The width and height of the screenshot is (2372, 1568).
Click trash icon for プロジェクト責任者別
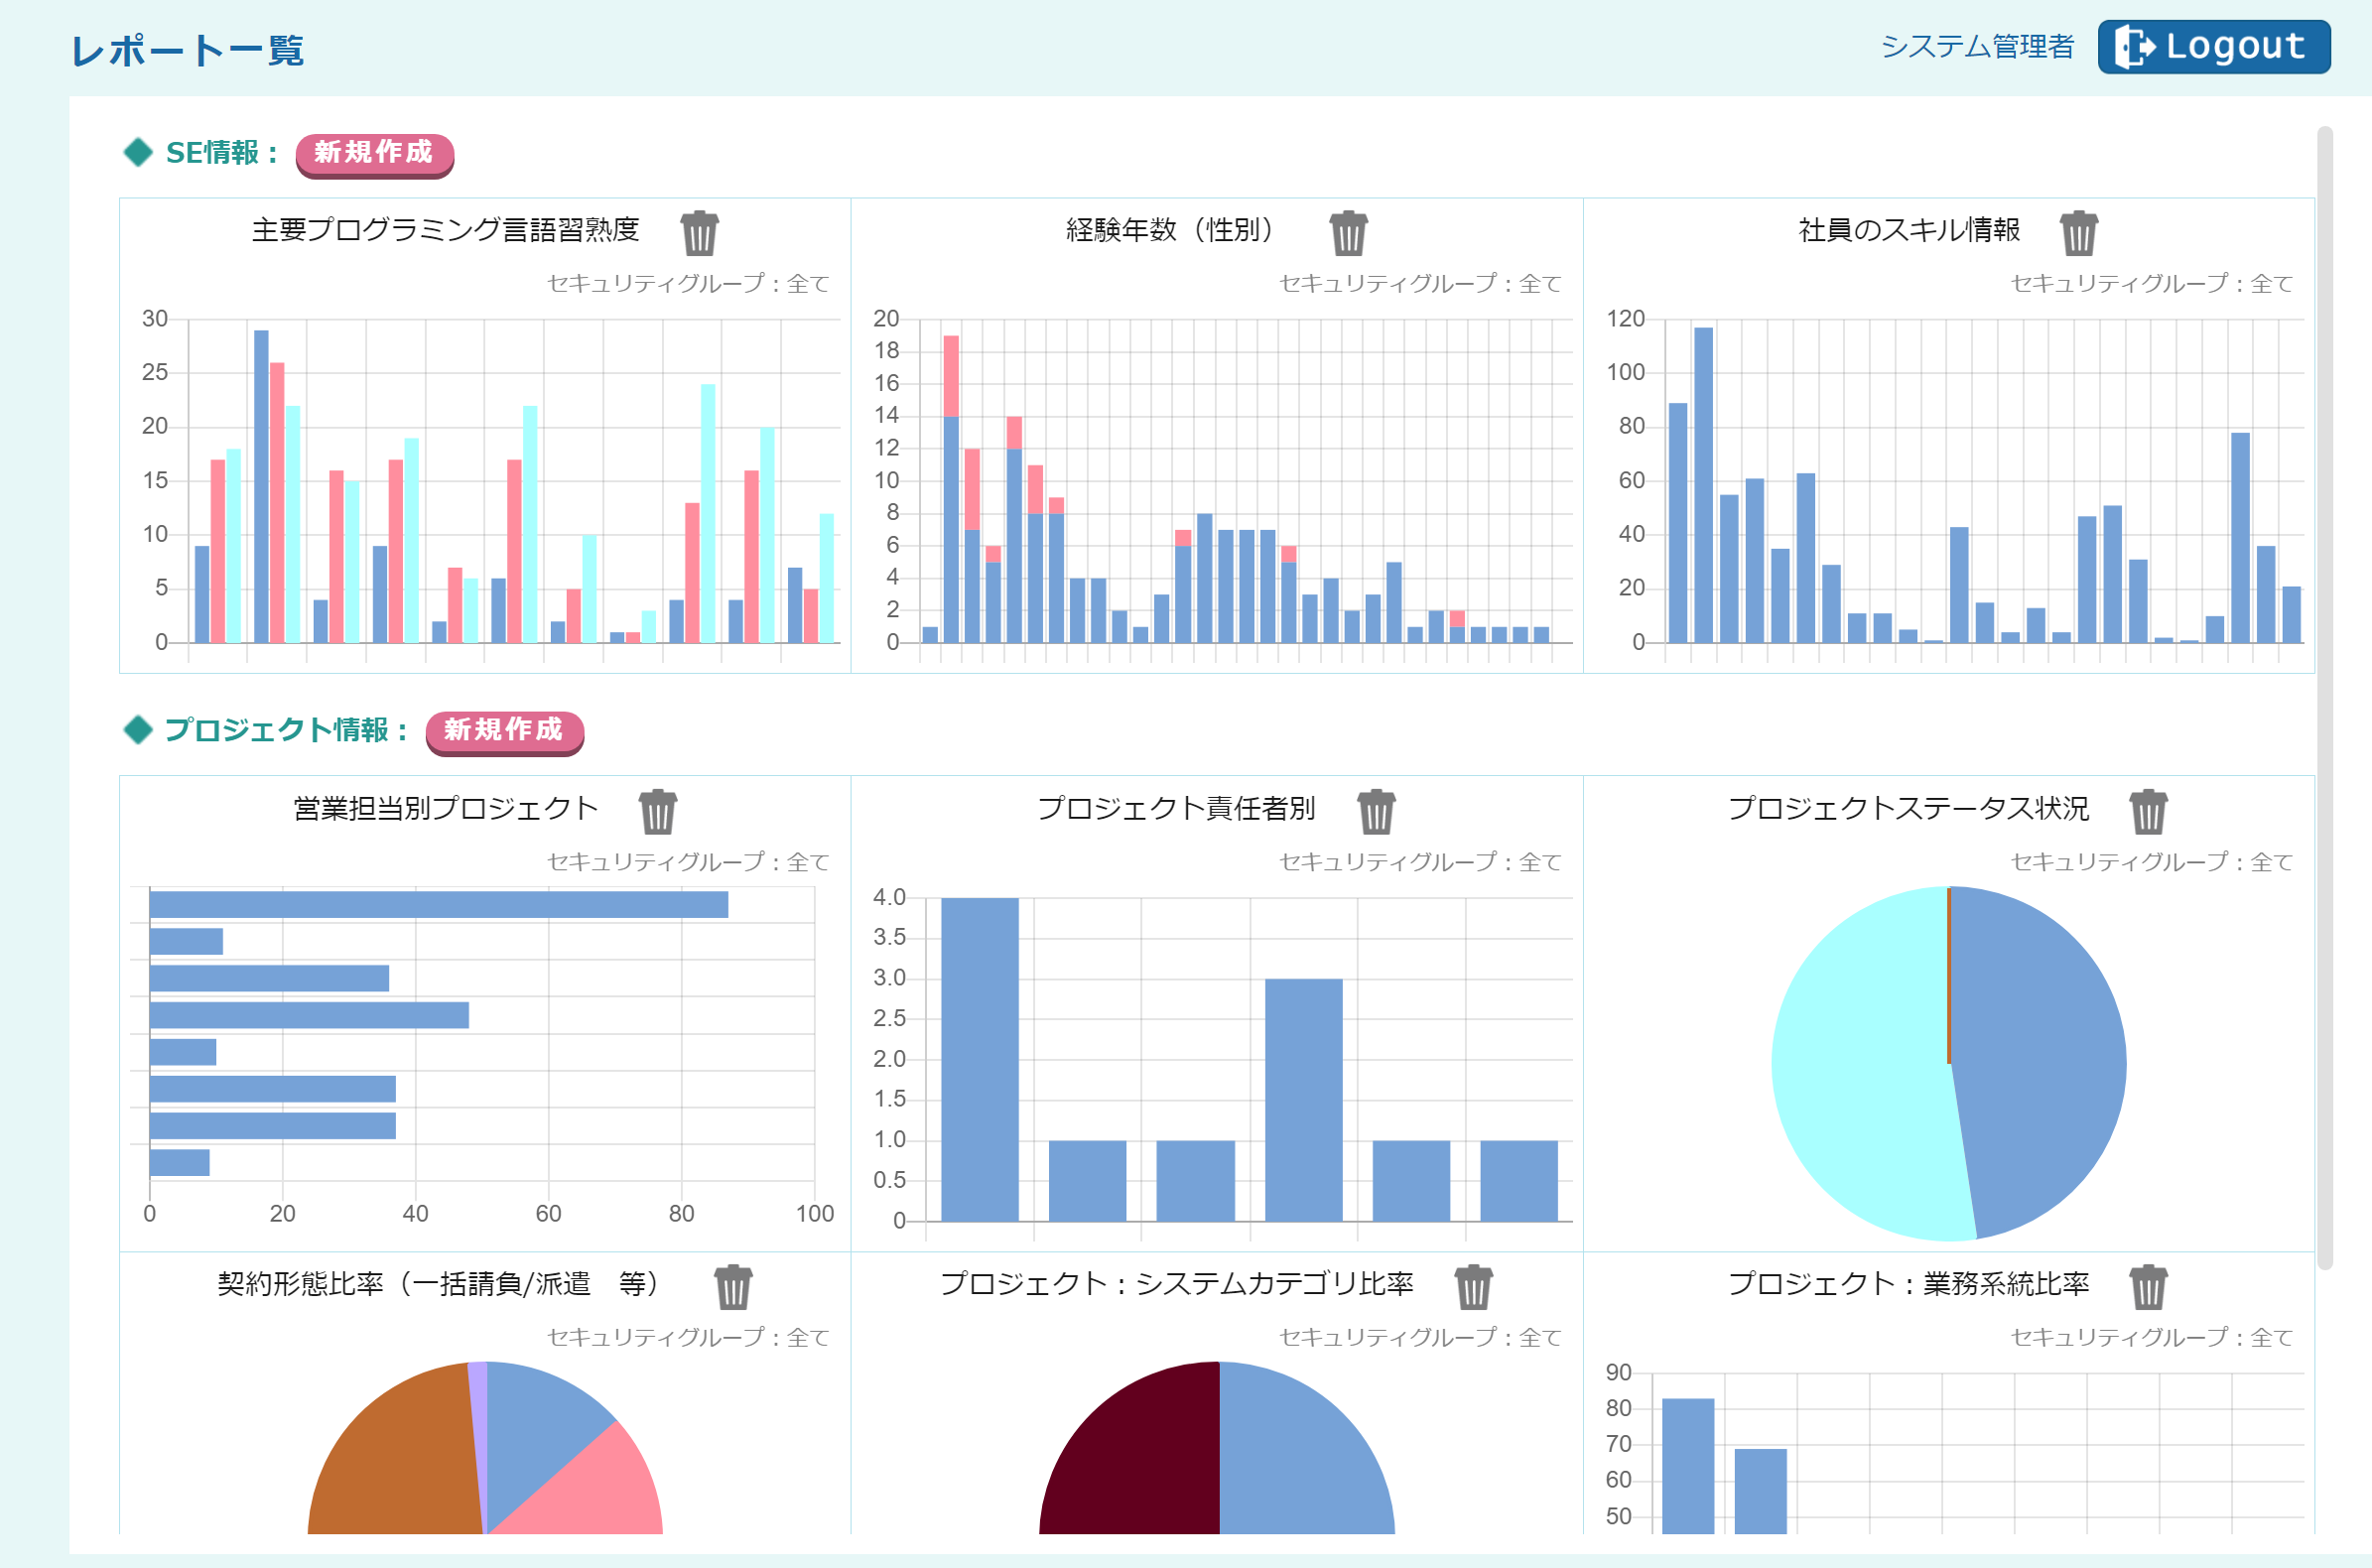1375,811
